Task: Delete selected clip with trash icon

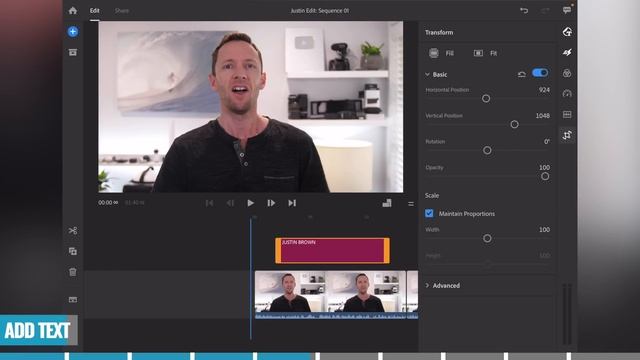Action: 73,272
